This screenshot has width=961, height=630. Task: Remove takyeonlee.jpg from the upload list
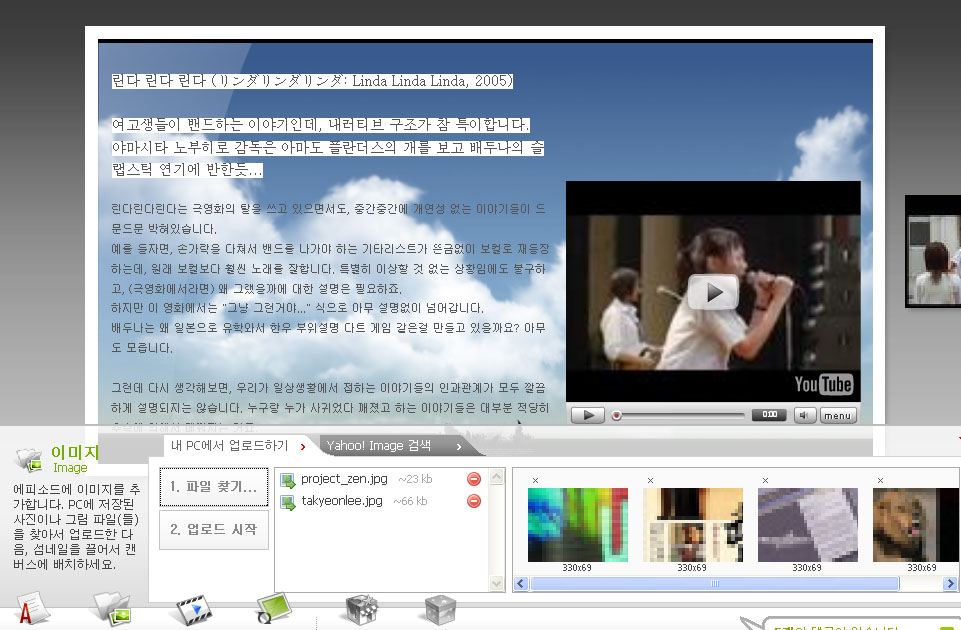tap(474, 501)
